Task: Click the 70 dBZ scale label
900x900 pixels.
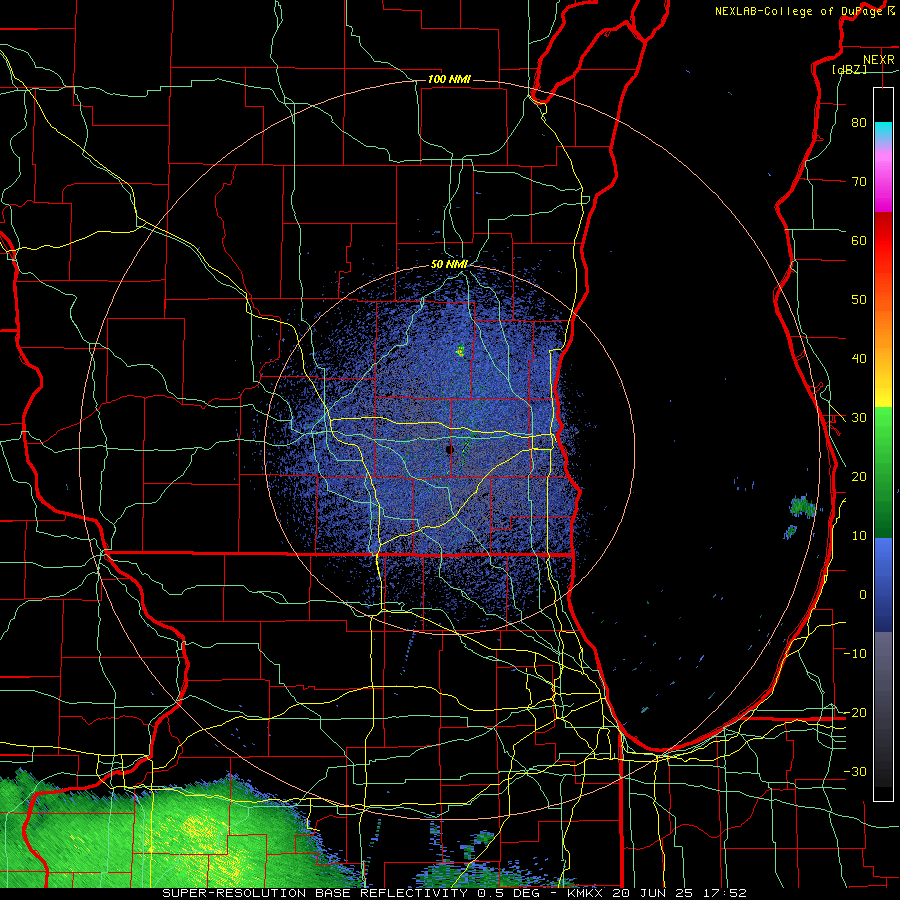Action: pyautogui.click(x=859, y=181)
